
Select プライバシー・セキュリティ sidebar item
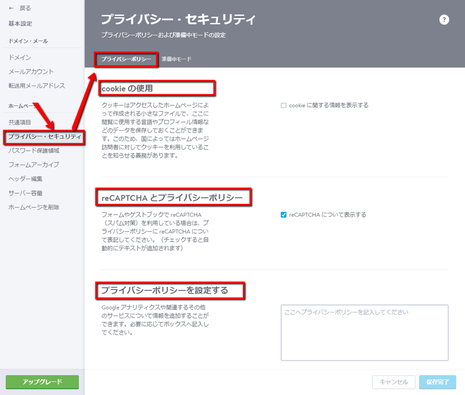44,137
